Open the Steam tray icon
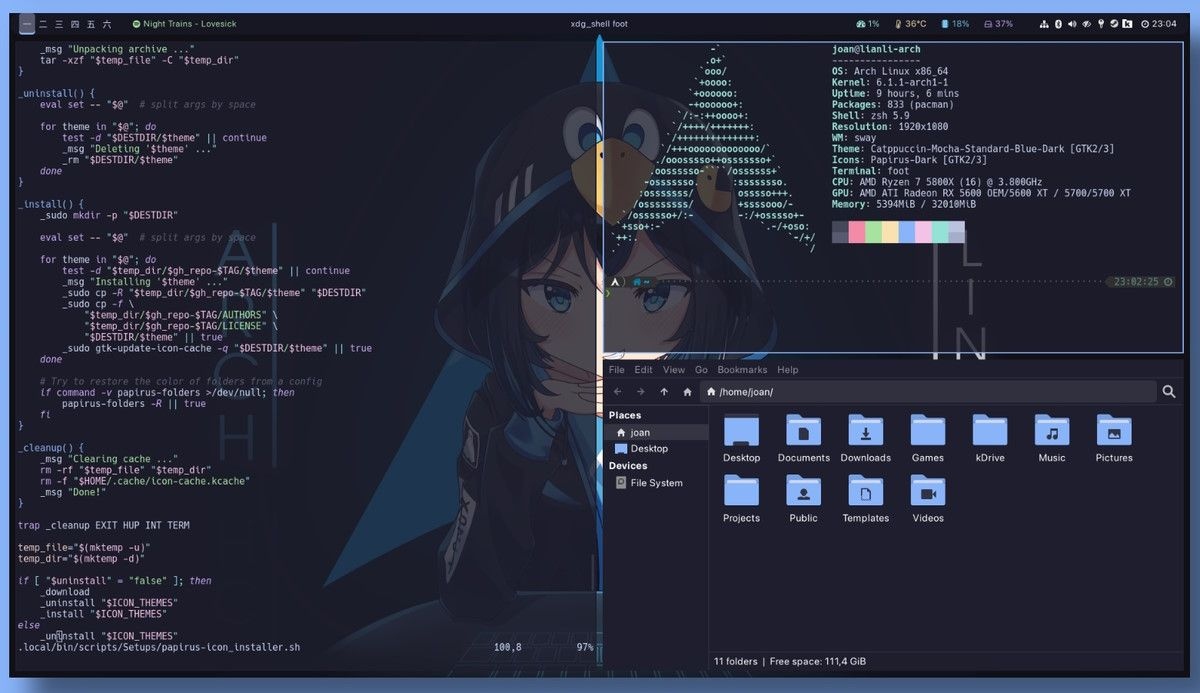The height and width of the screenshot is (693, 1200). tap(1114, 23)
